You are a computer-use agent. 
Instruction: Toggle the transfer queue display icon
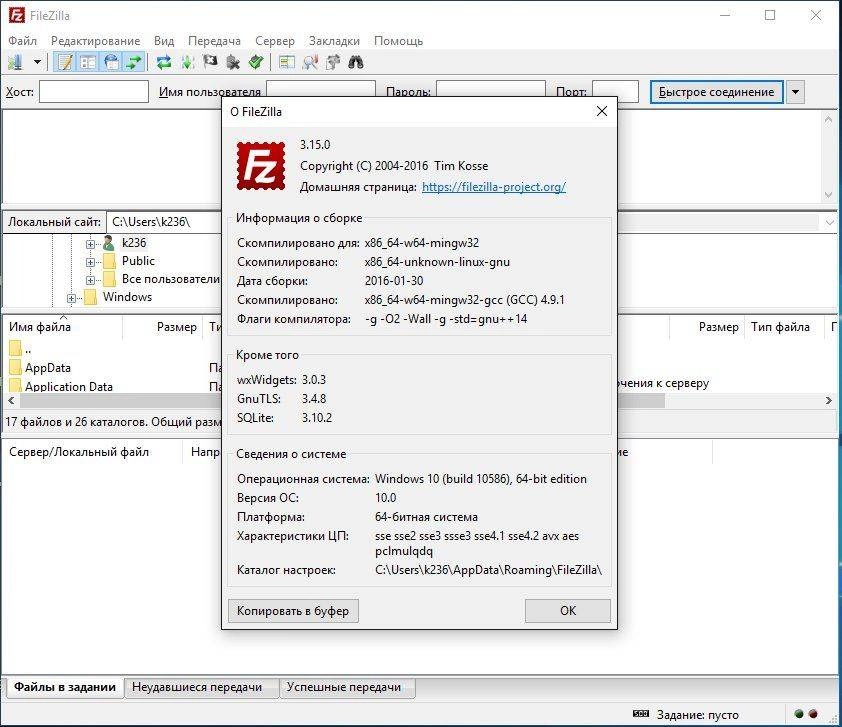[134, 62]
